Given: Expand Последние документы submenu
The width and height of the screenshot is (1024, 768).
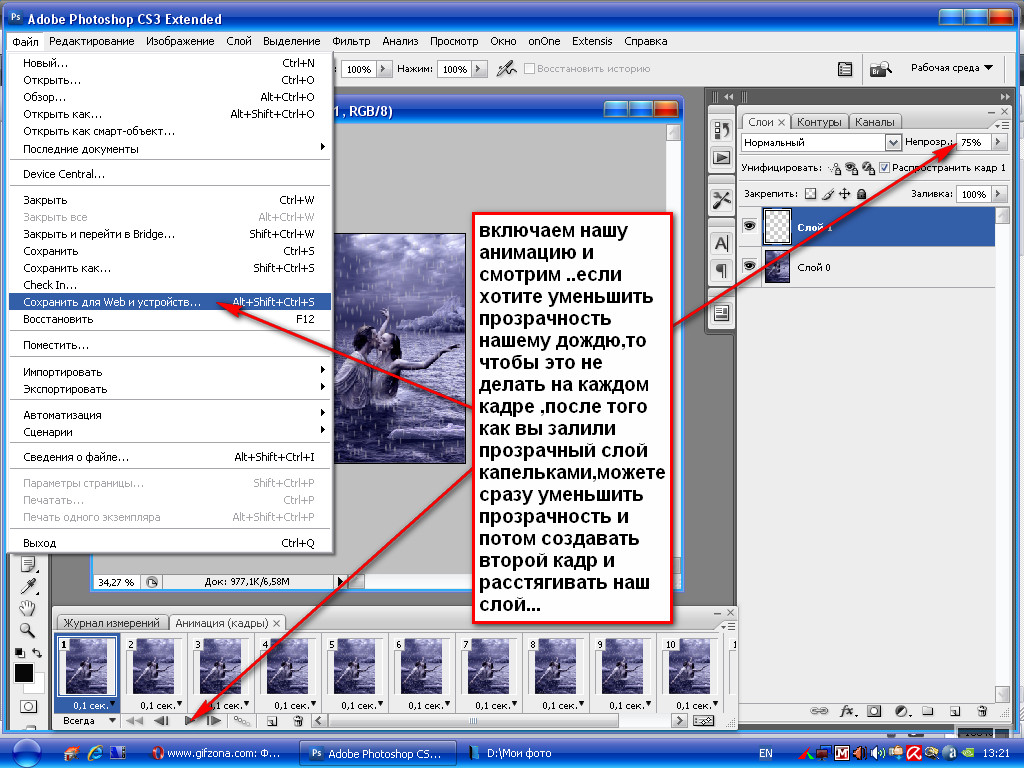Looking at the screenshot, I should (x=170, y=149).
